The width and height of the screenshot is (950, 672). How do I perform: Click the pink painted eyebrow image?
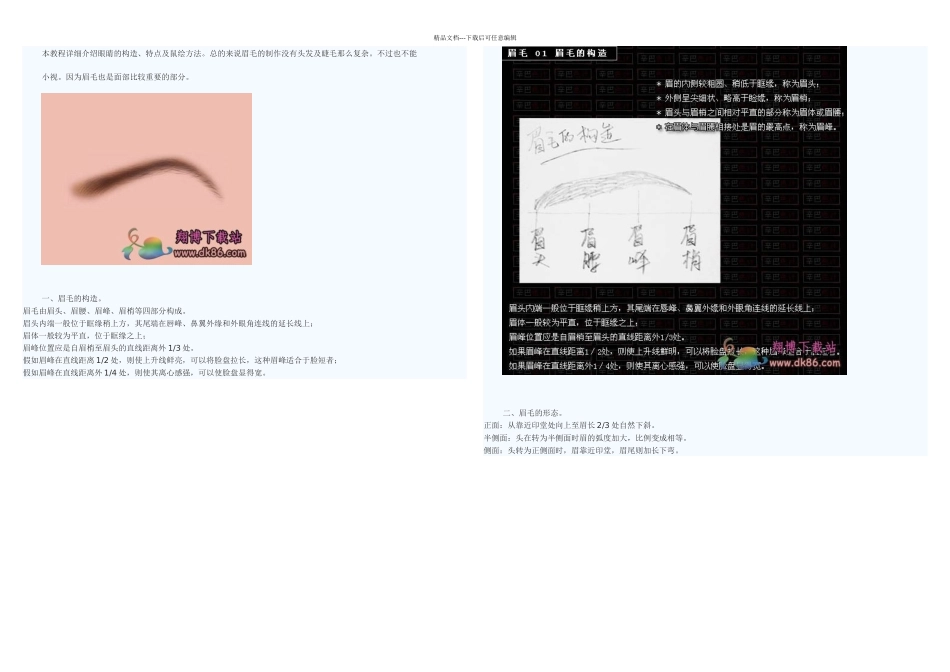tap(147, 179)
